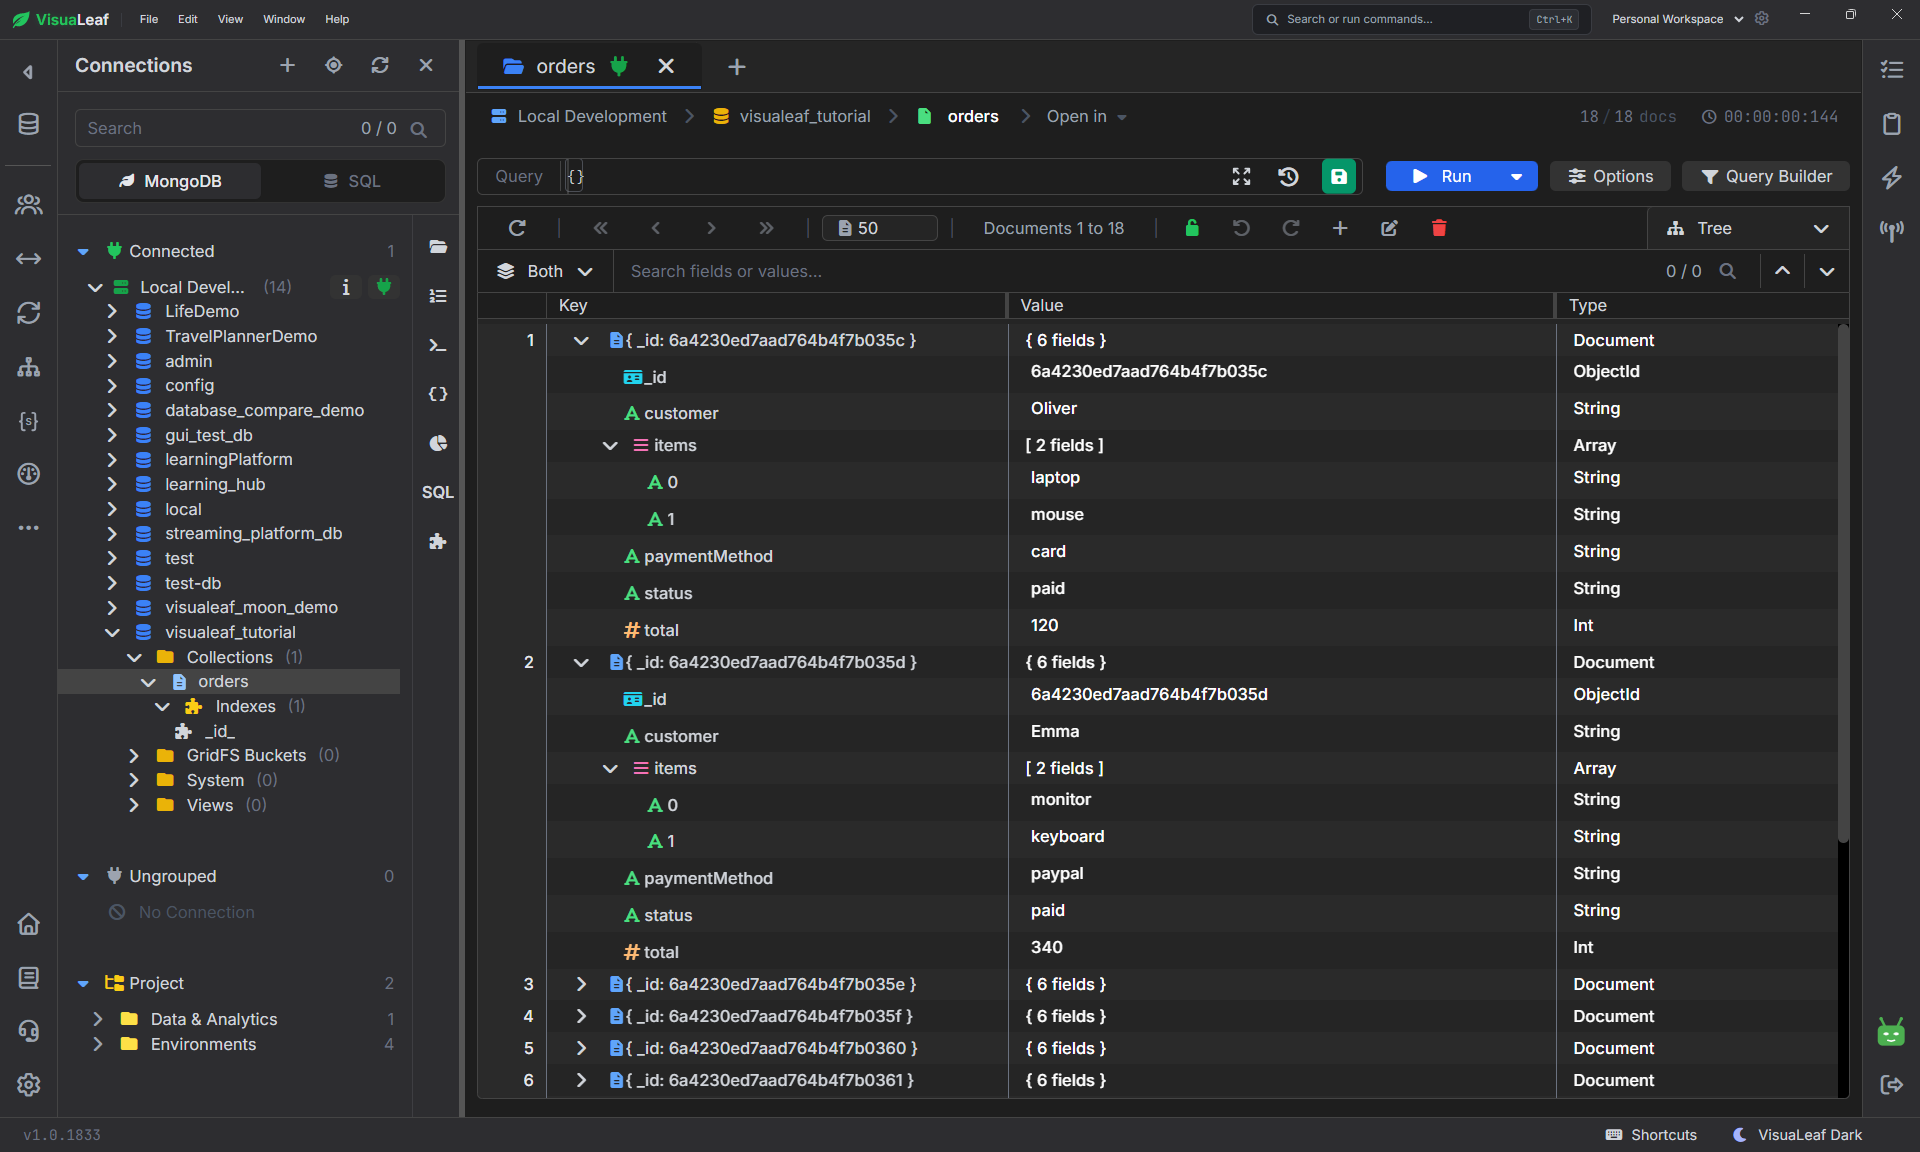Click the locate target icon in Connections header
Screen dimensions: 1920x1152
click(x=334, y=65)
